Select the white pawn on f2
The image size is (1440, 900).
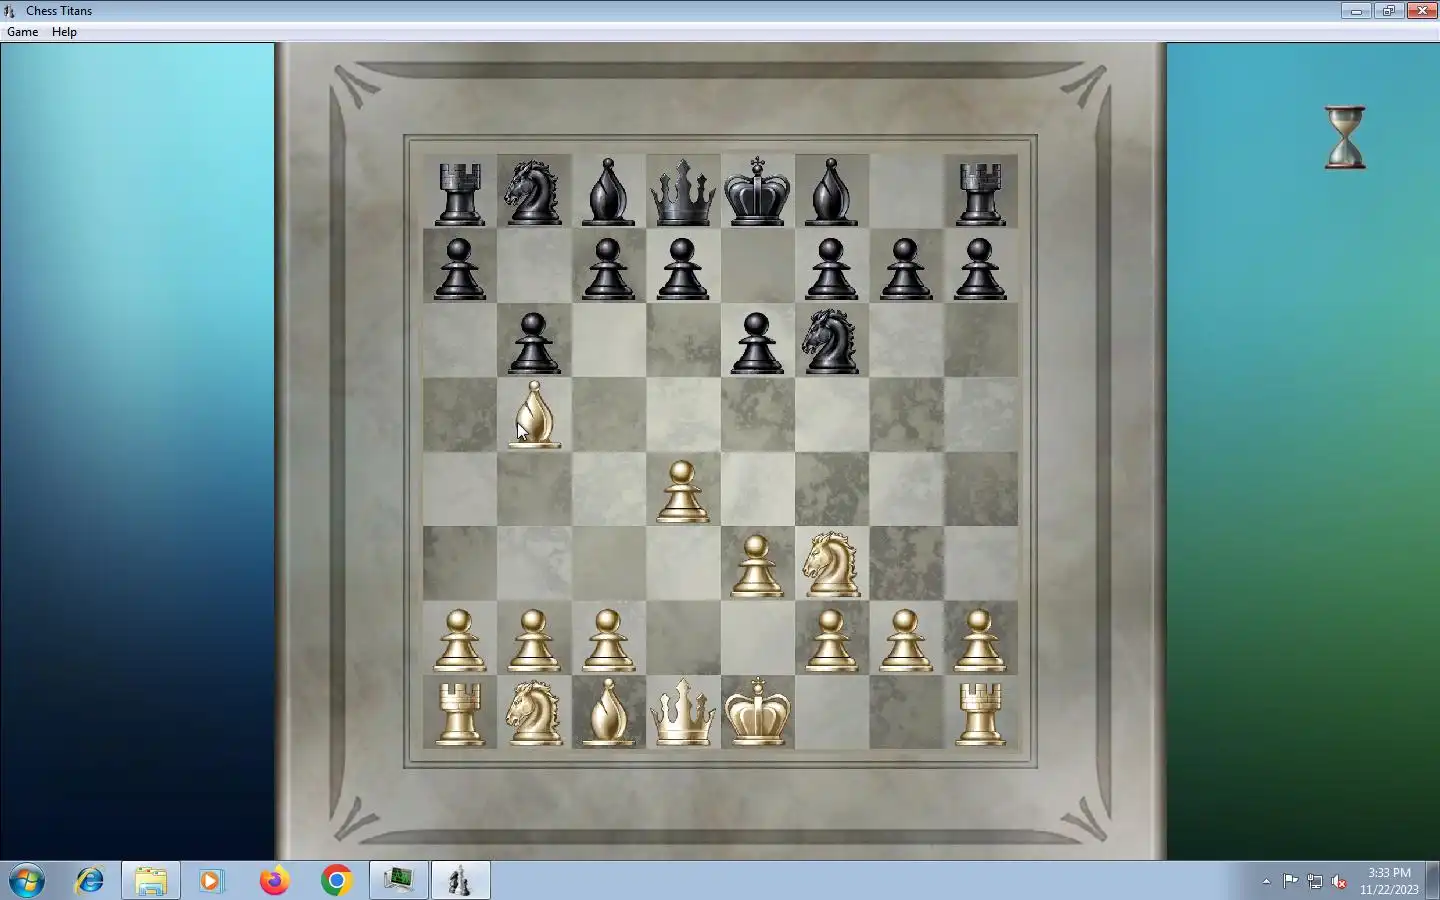[x=831, y=640]
